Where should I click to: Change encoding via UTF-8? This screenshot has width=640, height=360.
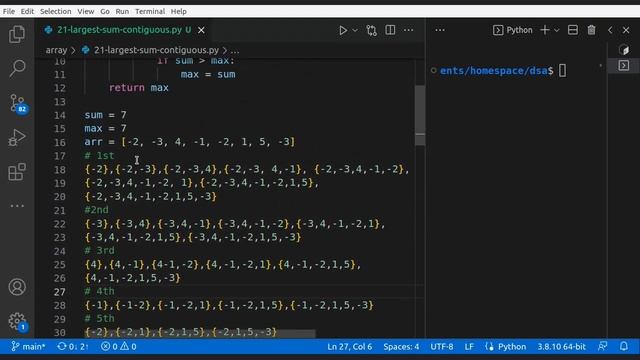[442, 347]
